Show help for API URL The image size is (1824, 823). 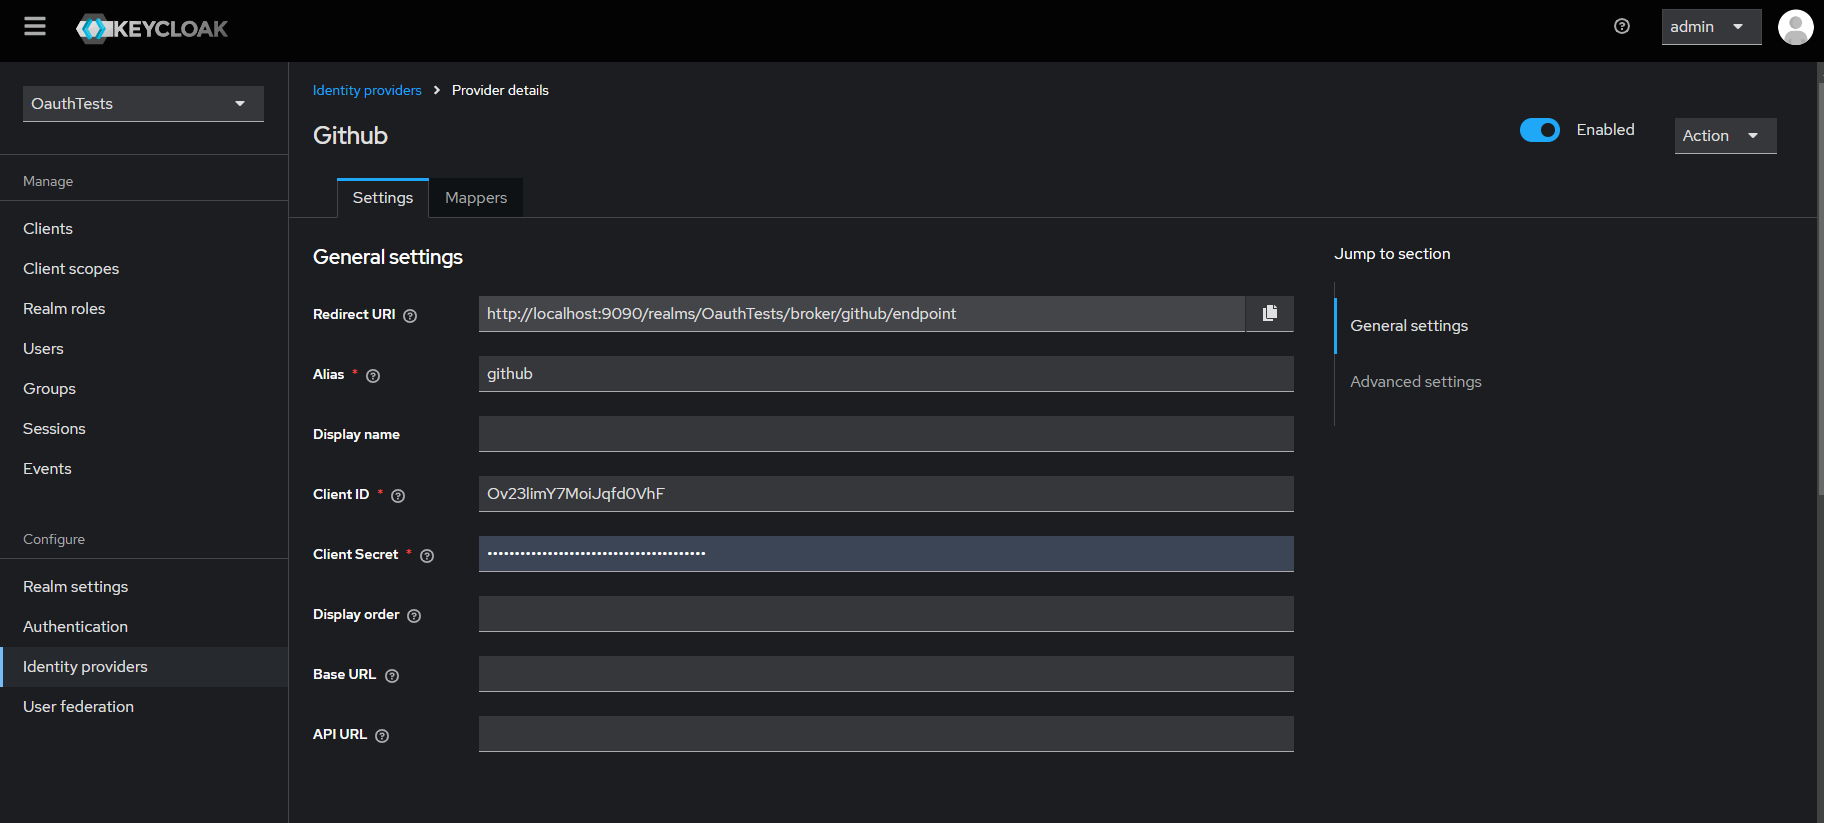382,736
